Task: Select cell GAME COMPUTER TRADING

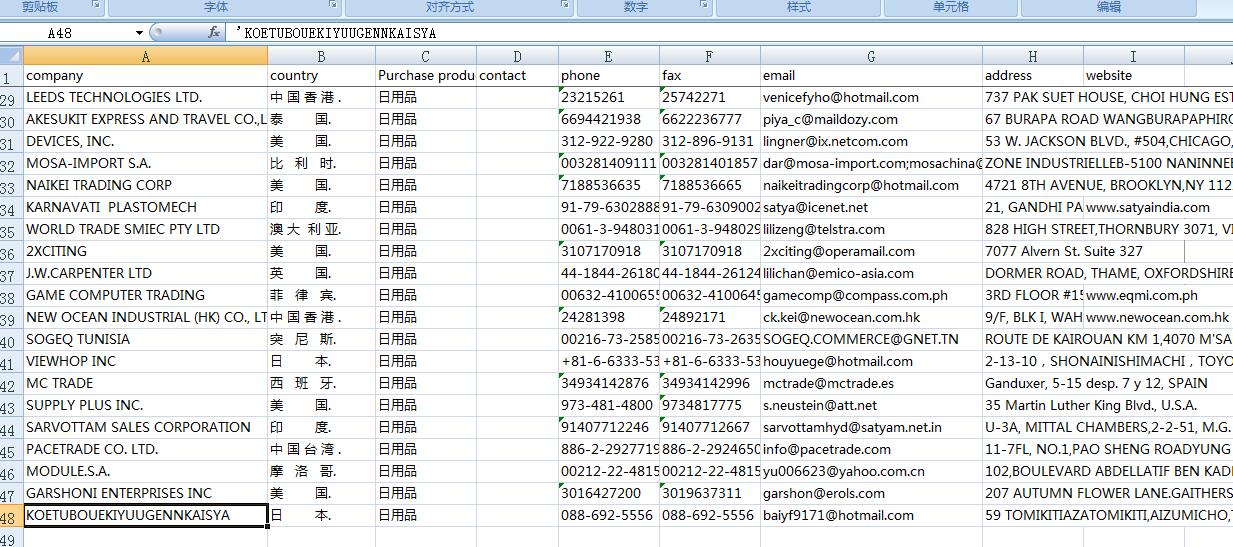Action: pos(146,296)
